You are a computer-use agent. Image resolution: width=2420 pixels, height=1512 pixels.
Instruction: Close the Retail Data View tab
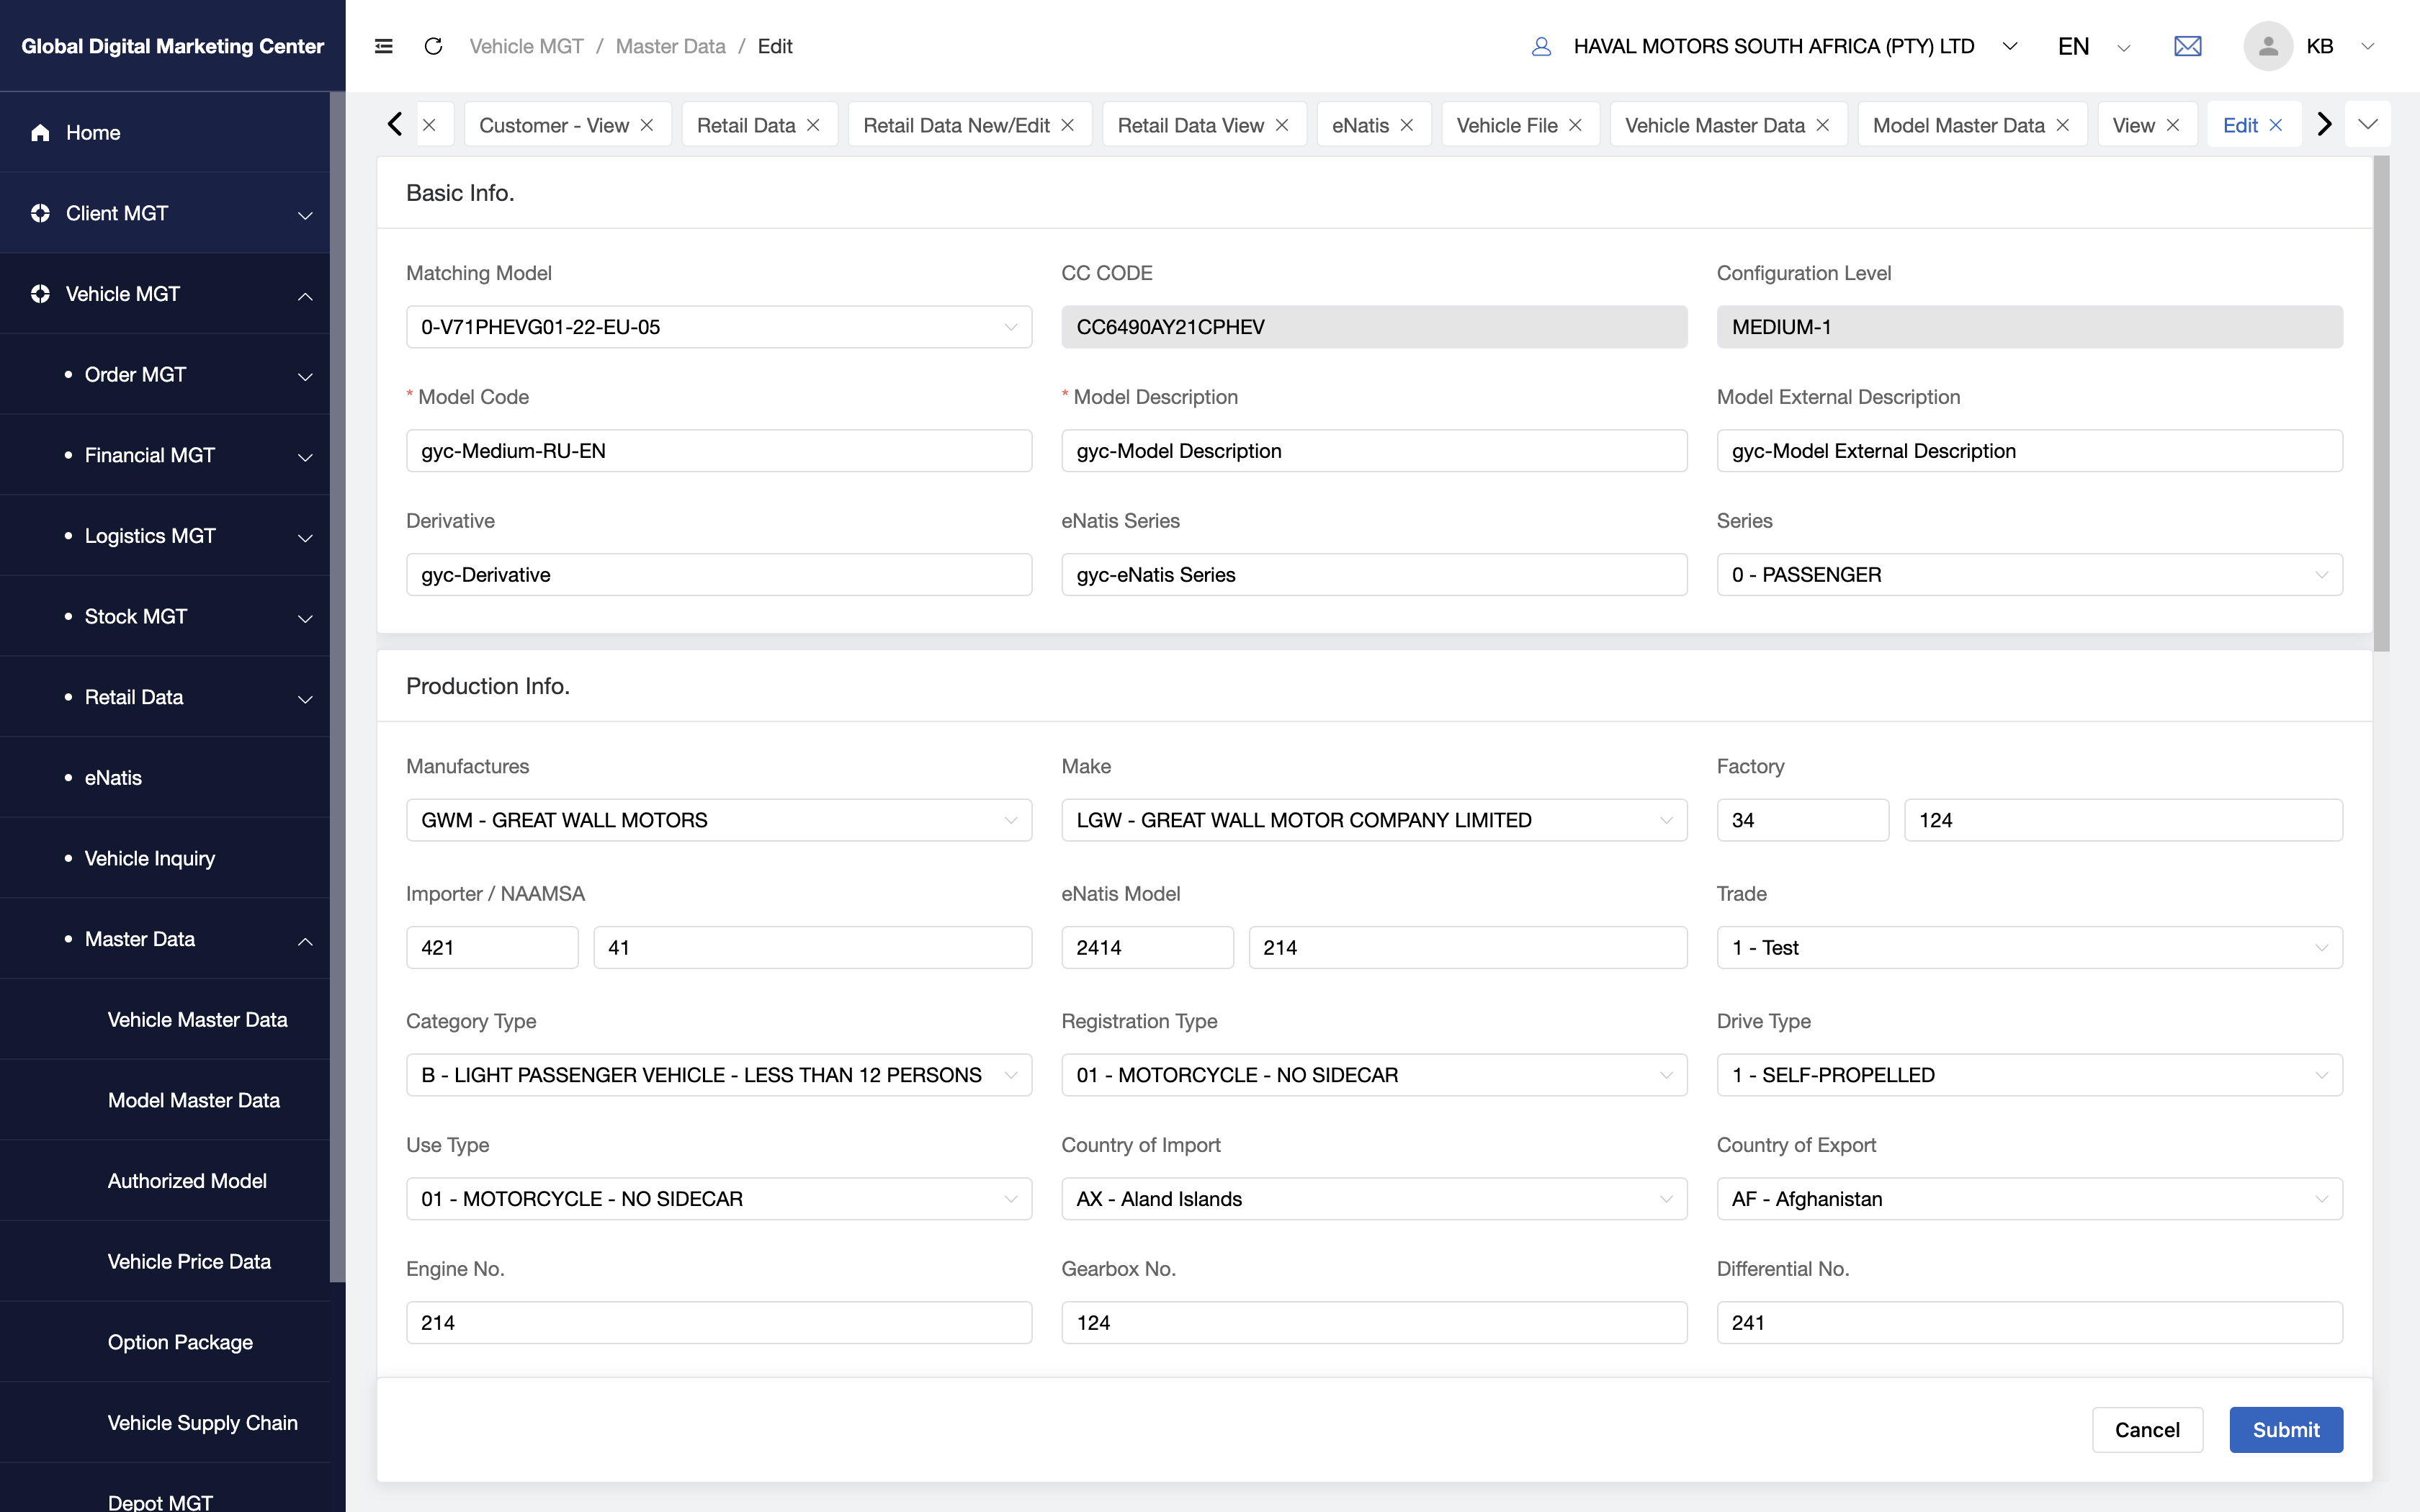(x=1282, y=125)
